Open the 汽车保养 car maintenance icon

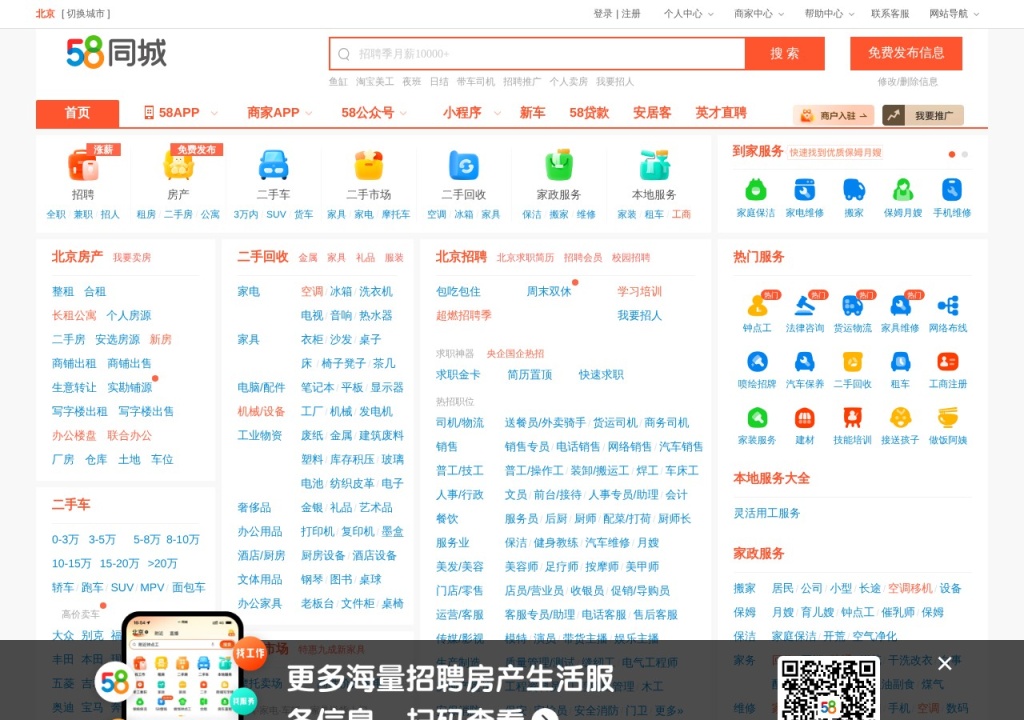pyautogui.click(x=805, y=361)
